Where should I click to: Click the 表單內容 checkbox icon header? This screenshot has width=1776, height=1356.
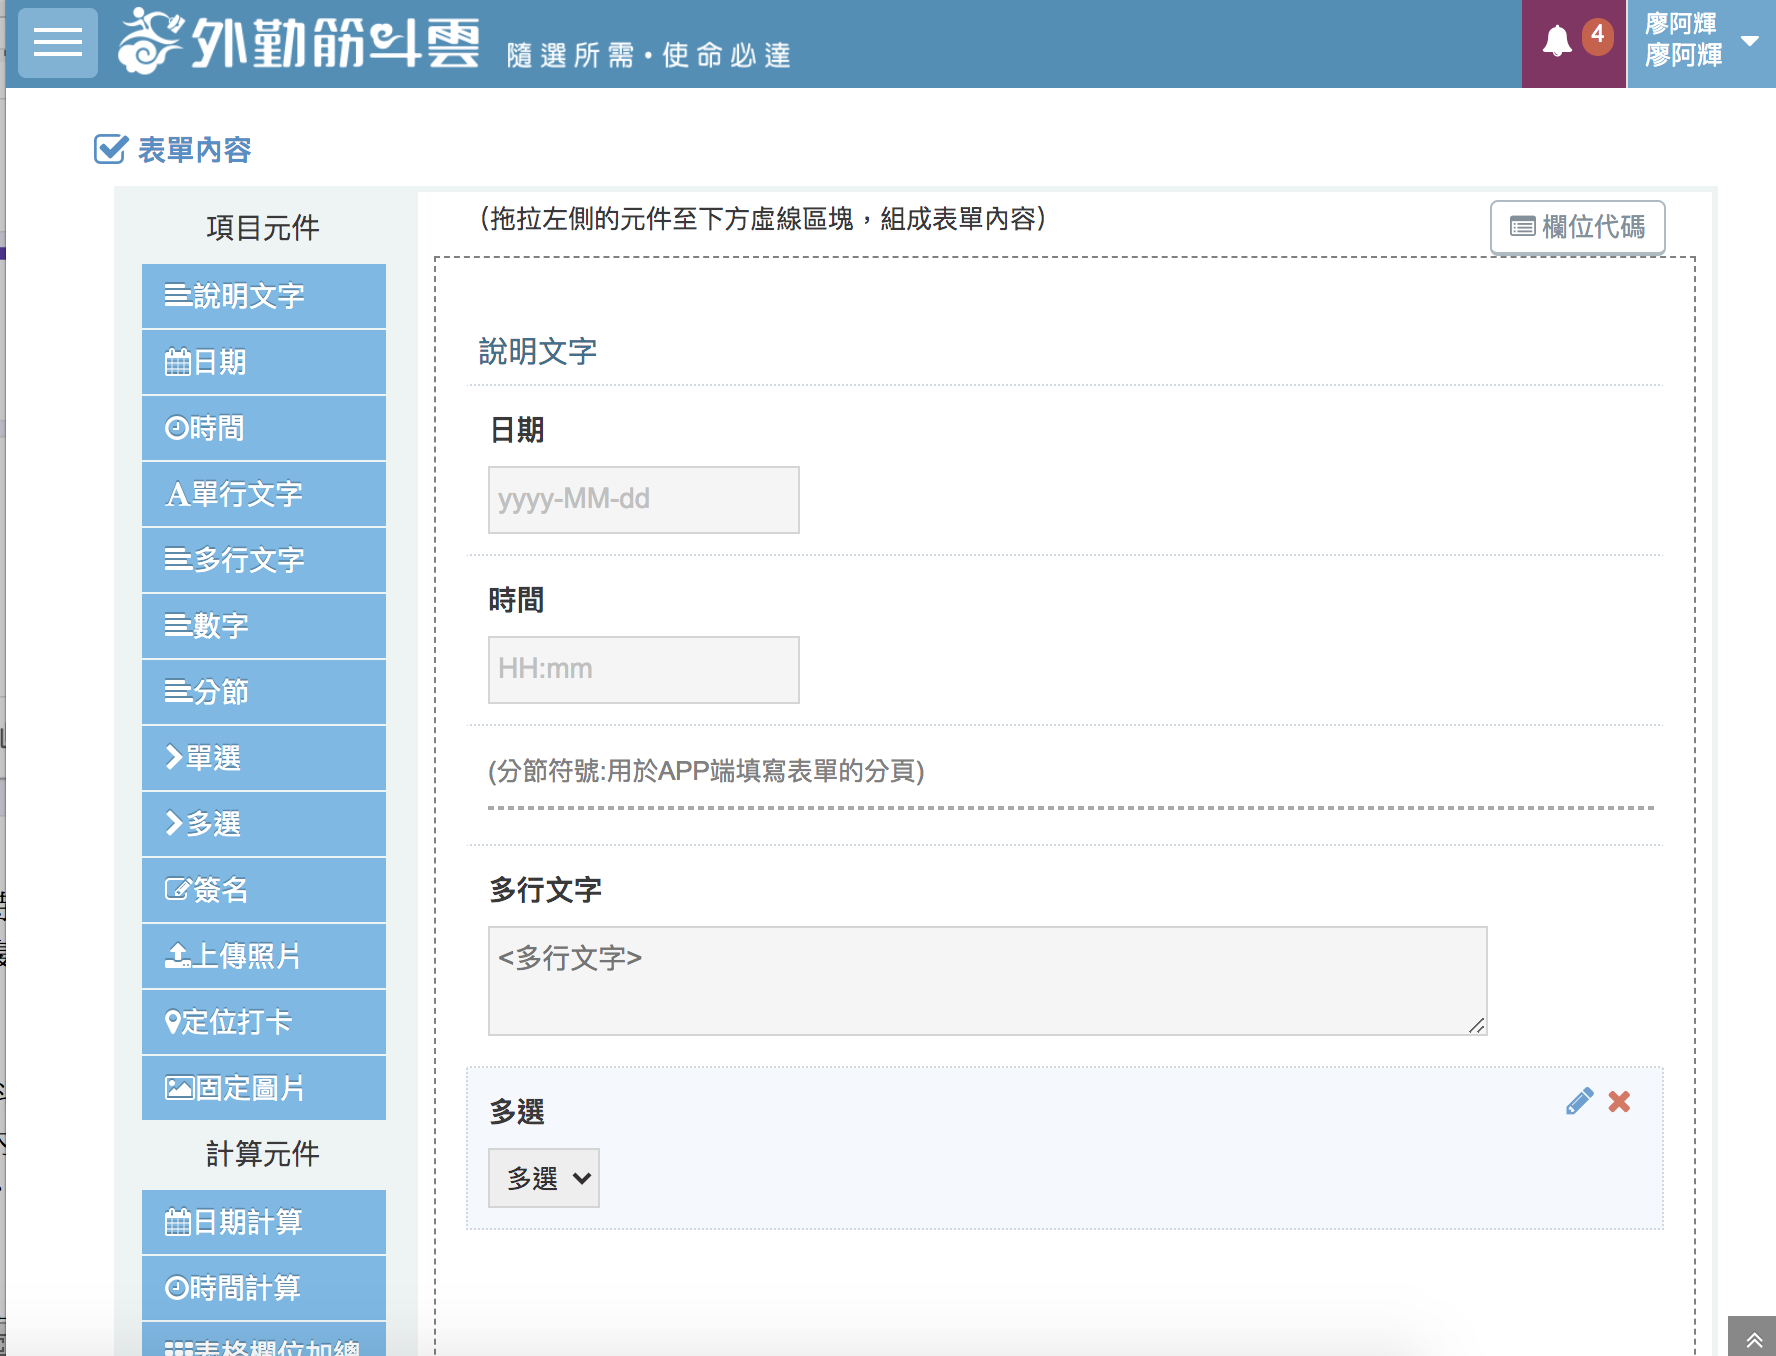(110, 148)
